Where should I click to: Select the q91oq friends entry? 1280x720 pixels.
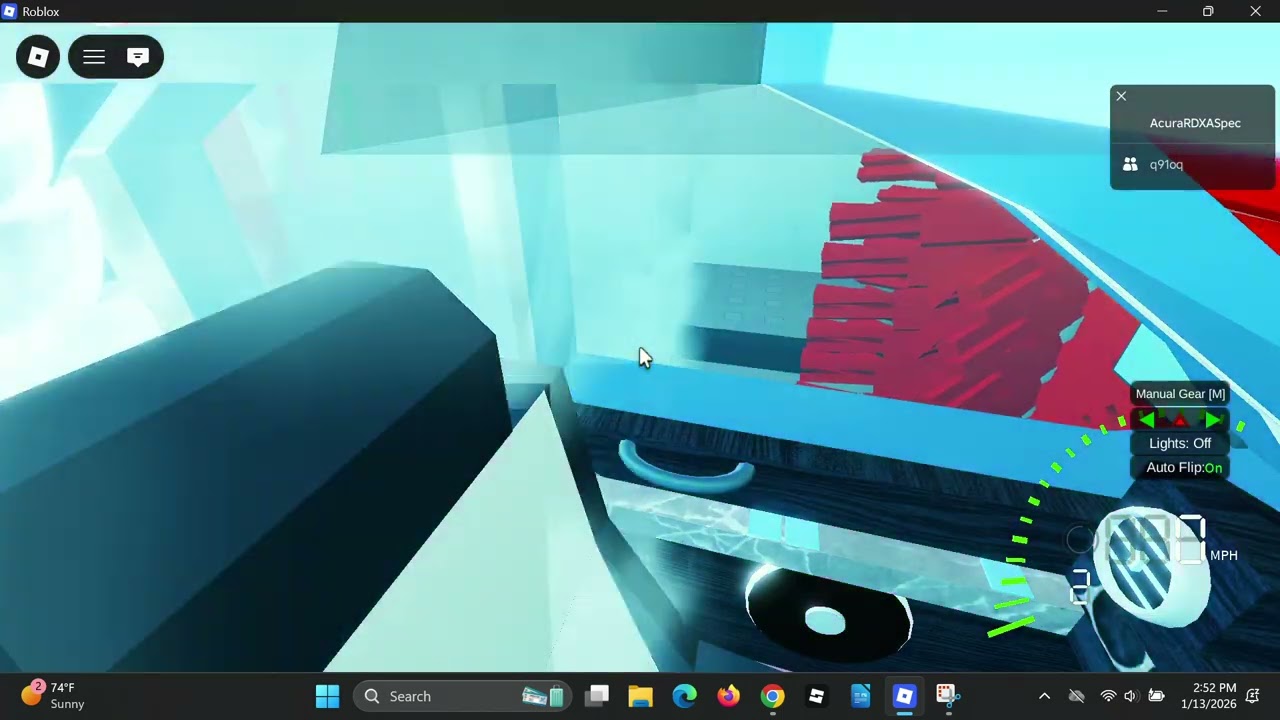(x=1193, y=165)
